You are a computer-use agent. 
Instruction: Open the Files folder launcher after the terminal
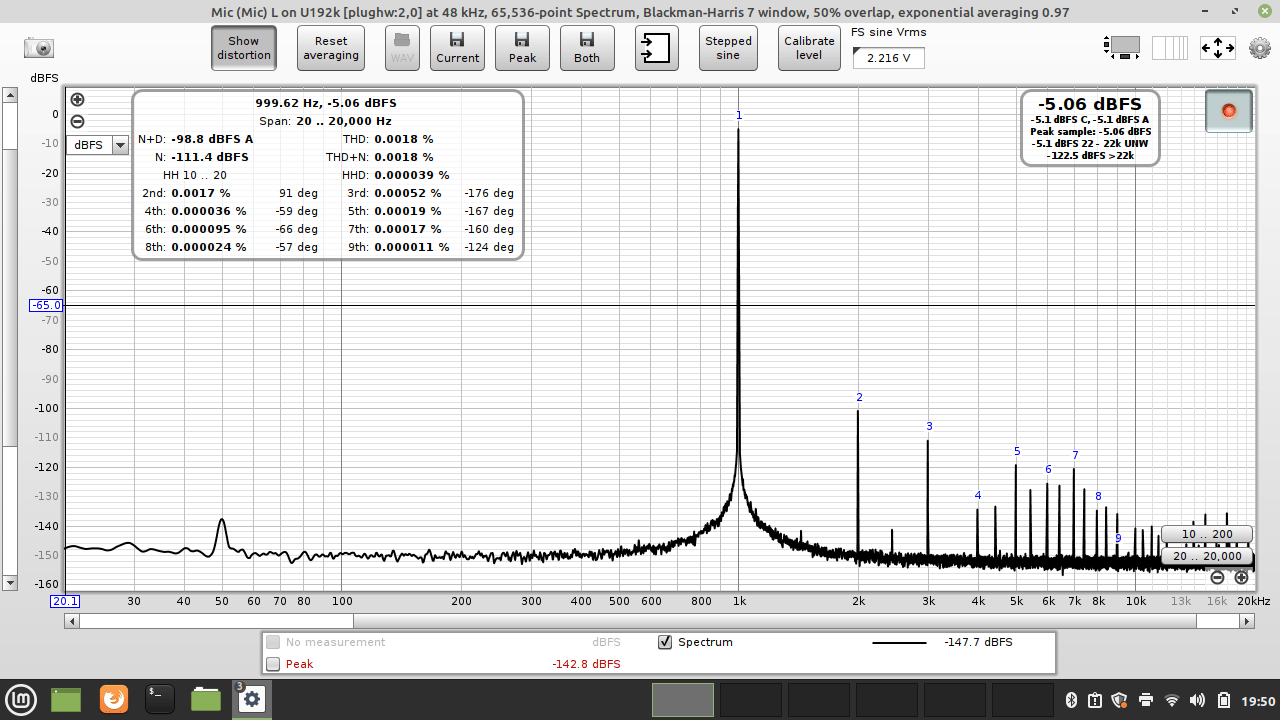coord(206,699)
